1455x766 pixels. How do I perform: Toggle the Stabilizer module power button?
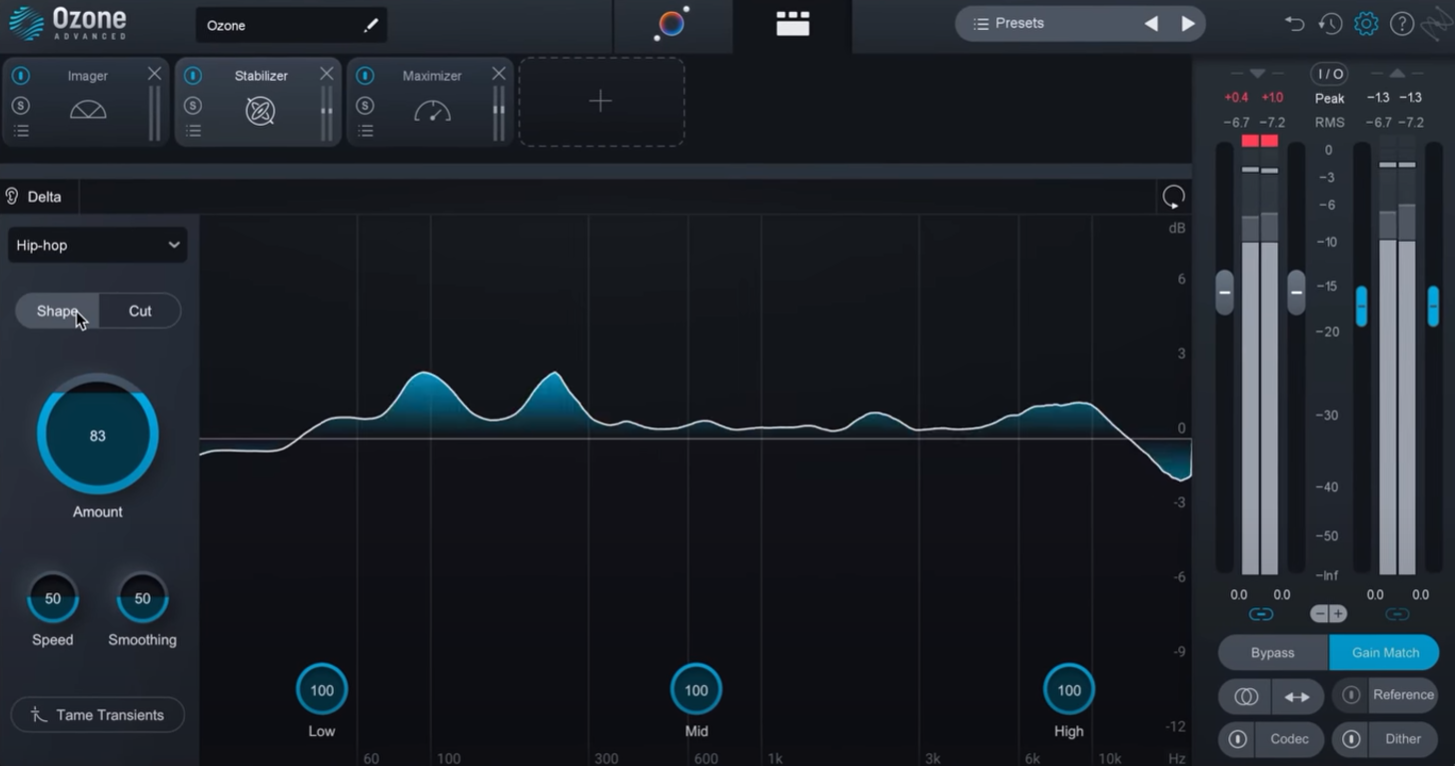pyautogui.click(x=193, y=76)
